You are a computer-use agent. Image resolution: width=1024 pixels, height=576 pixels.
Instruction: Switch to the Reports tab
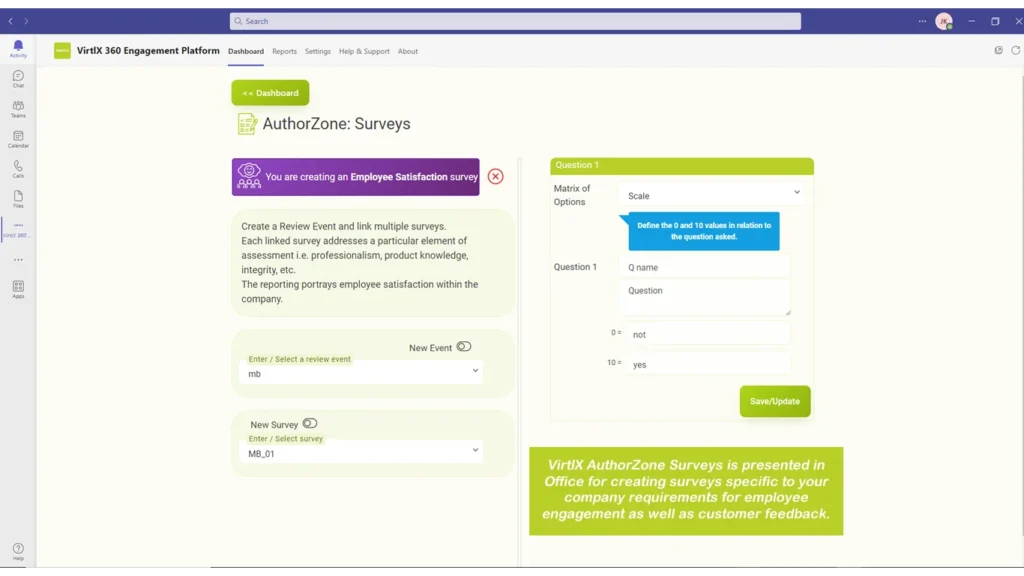point(284,52)
